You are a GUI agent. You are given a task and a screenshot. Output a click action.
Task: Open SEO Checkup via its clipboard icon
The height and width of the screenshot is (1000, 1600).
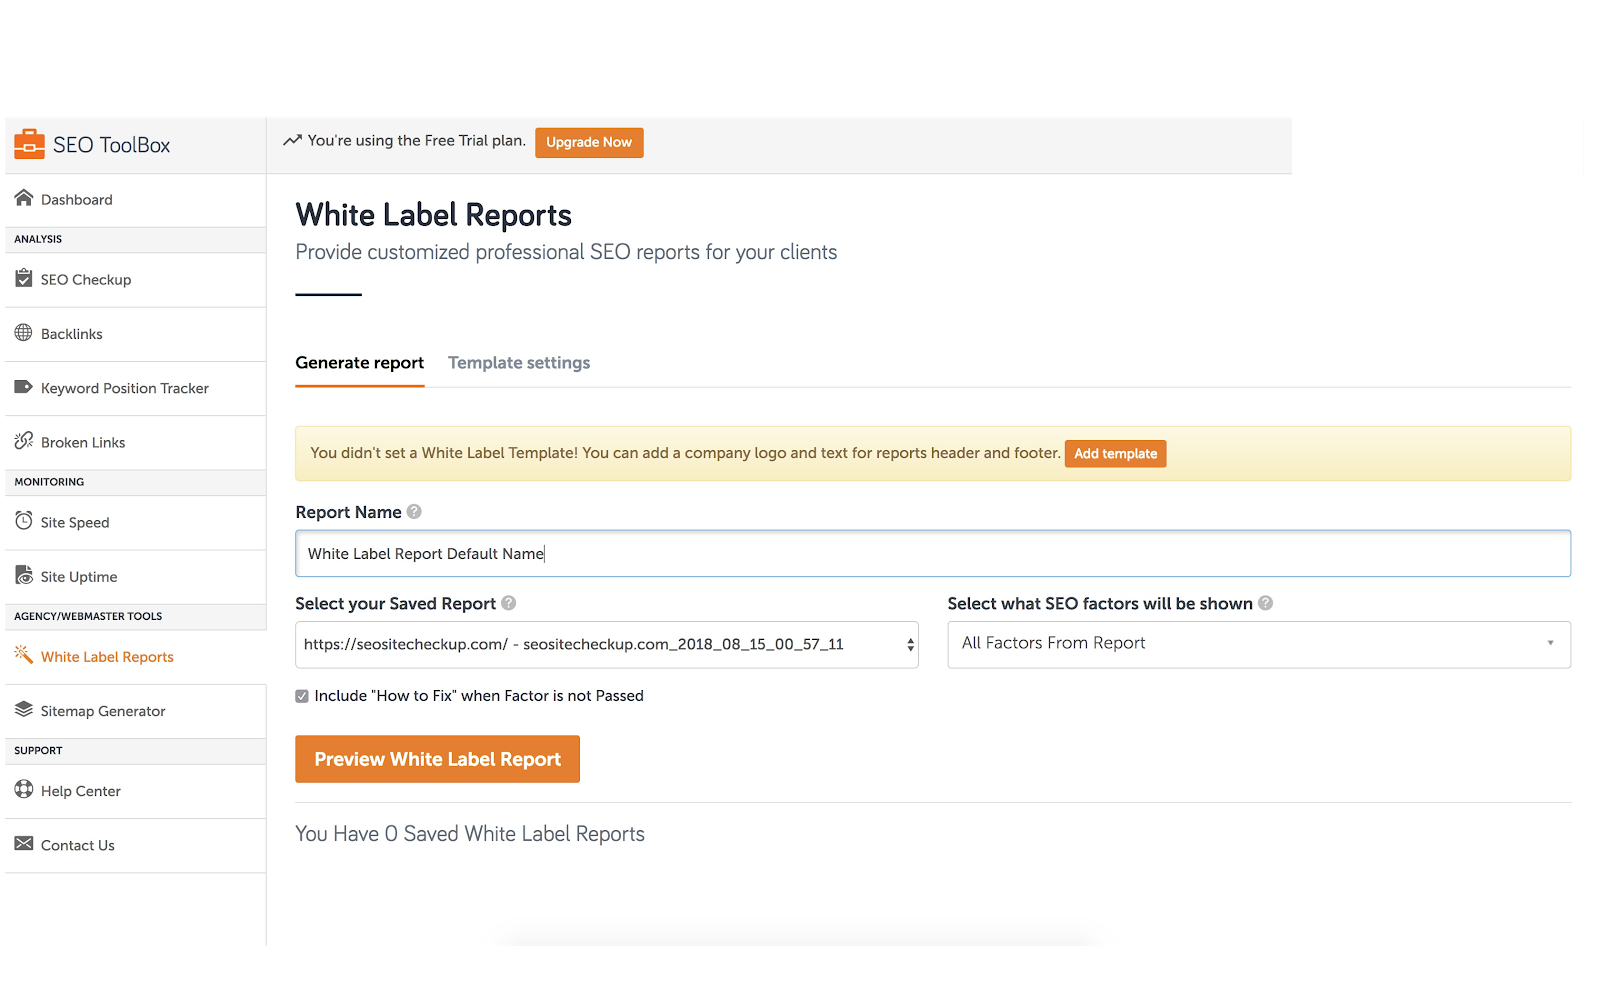pyautogui.click(x=24, y=278)
